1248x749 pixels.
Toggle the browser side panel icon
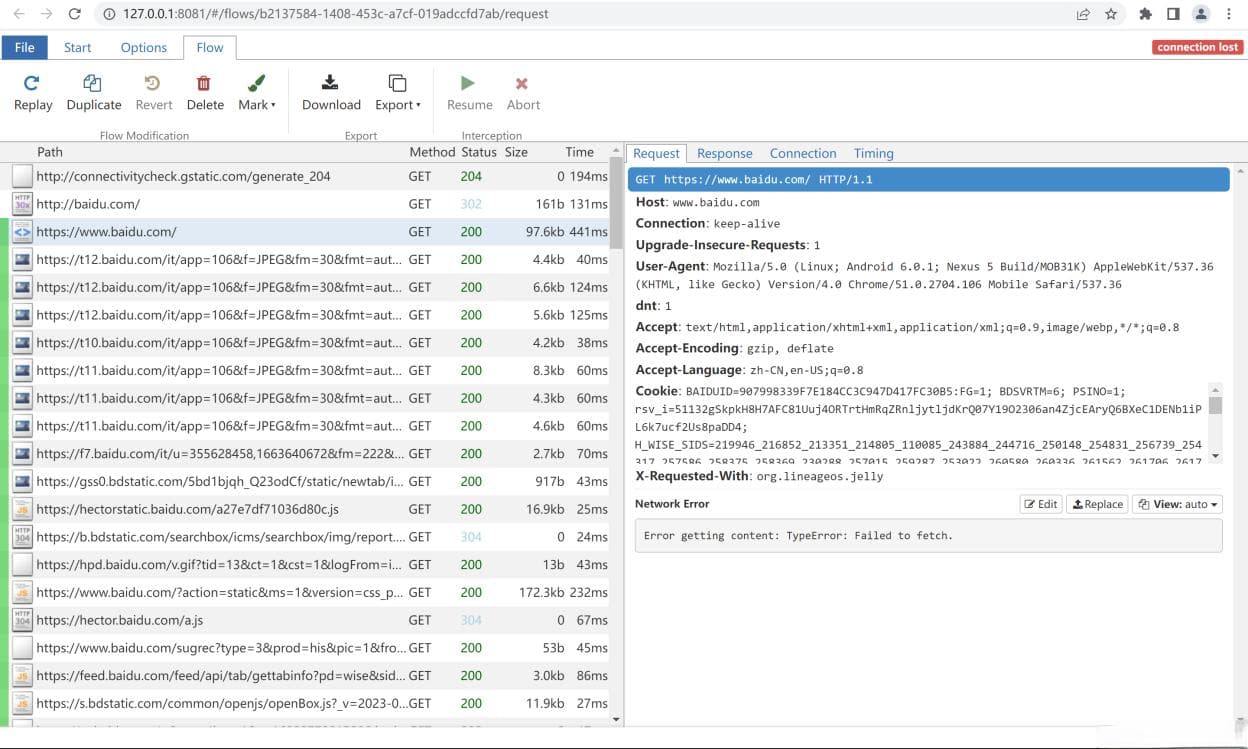pos(1173,14)
